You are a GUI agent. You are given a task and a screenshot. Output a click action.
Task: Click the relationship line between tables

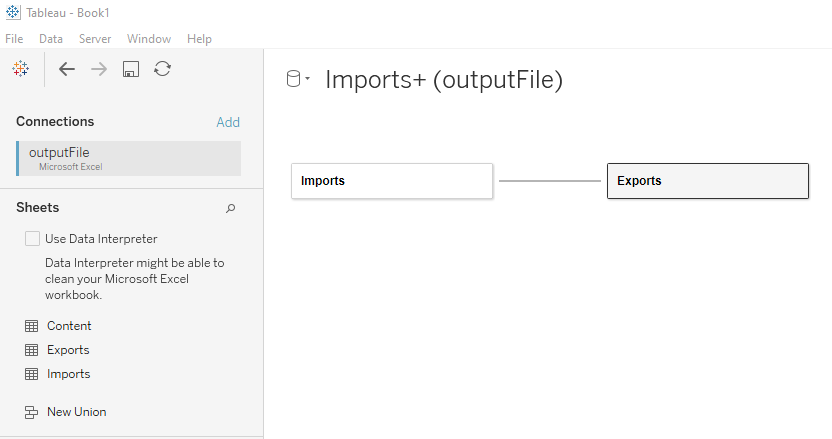(x=550, y=181)
